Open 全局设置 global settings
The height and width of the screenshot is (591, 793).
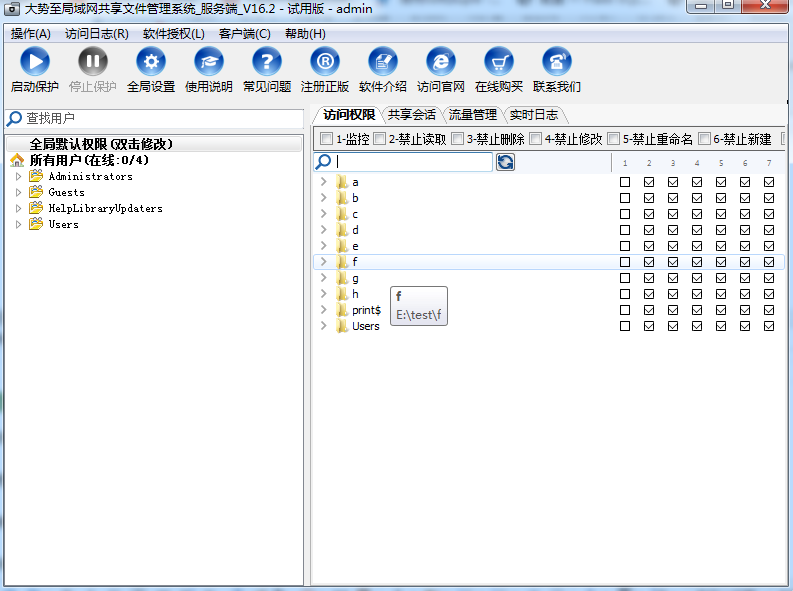pyautogui.click(x=151, y=62)
